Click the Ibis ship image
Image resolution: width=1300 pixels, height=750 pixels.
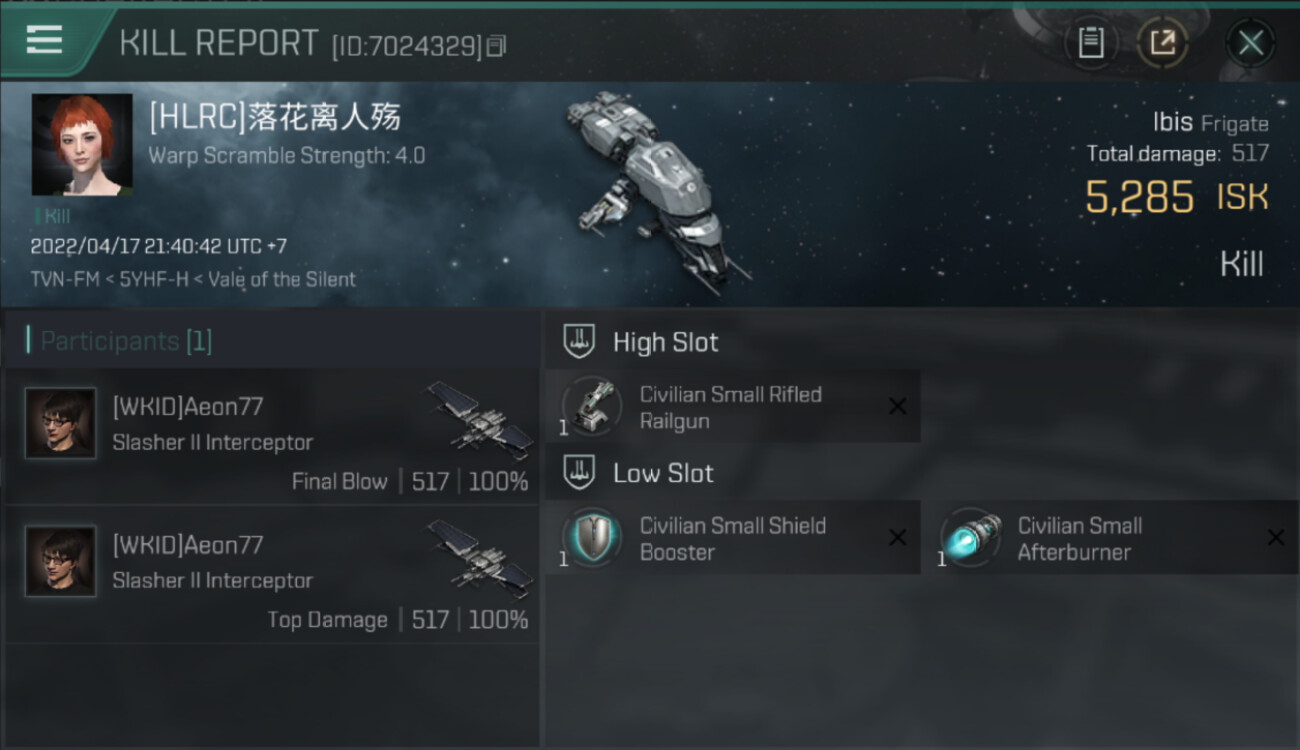pos(655,190)
